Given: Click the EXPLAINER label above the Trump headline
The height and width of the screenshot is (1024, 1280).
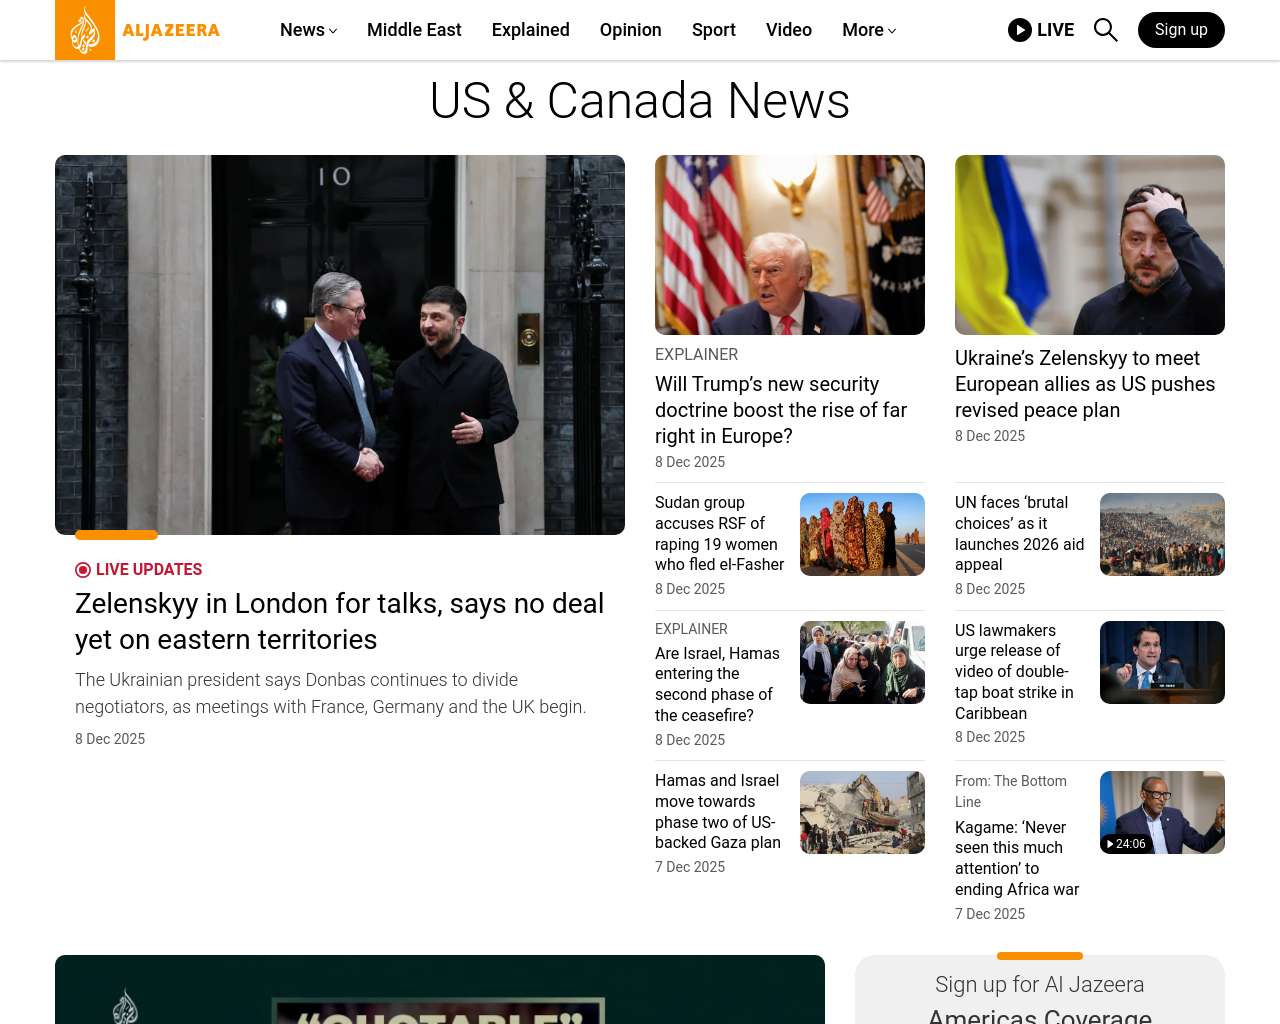Looking at the screenshot, I should click(696, 354).
